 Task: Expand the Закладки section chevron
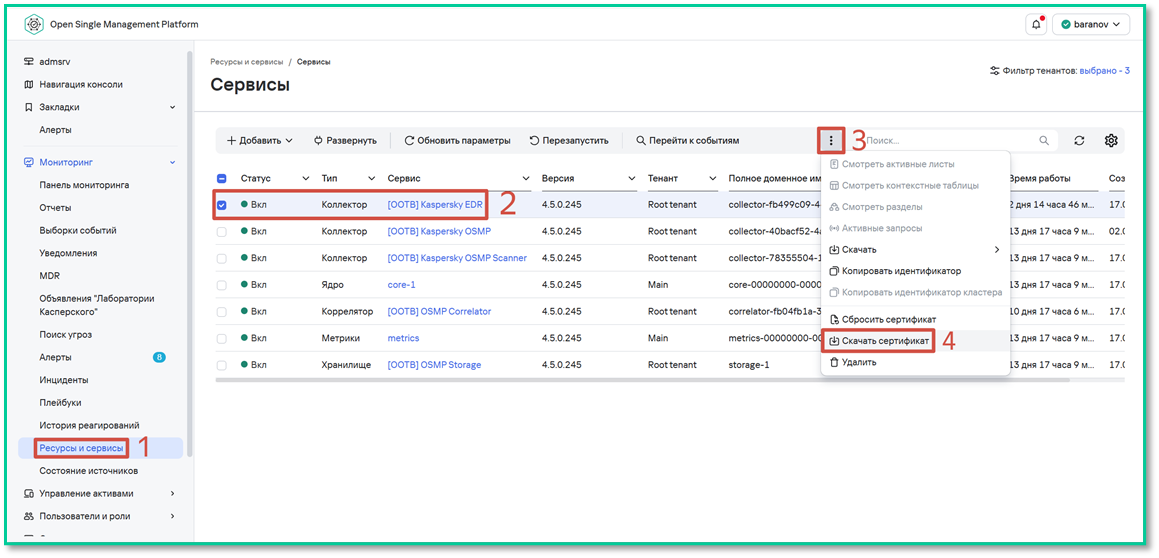(x=172, y=107)
